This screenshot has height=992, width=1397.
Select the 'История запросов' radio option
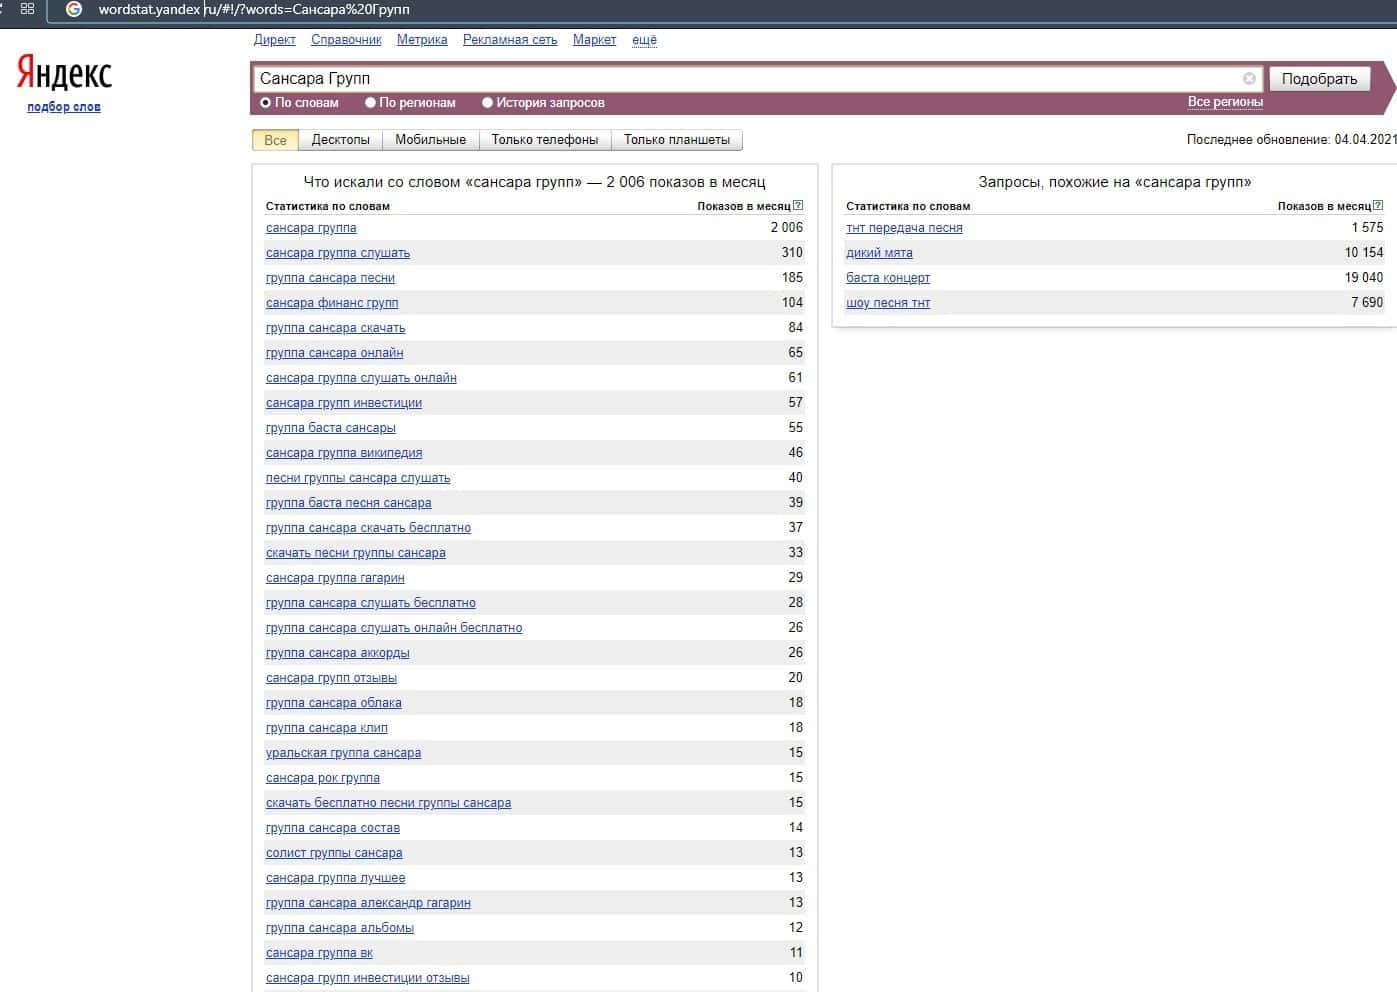coord(488,102)
